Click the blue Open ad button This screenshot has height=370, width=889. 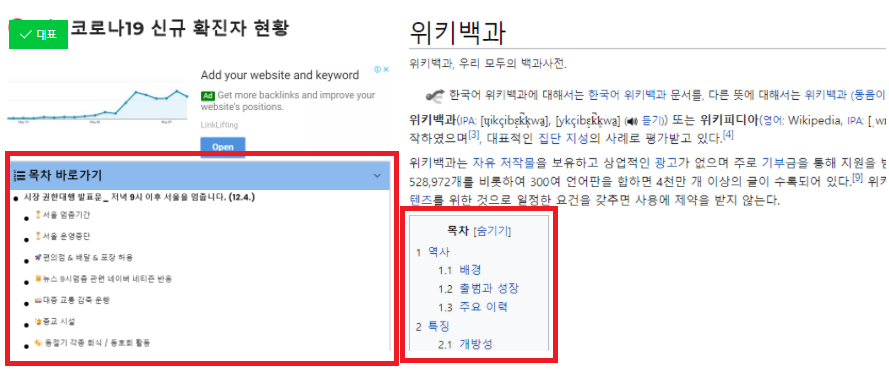pyautogui.click(x=223, y=147)
